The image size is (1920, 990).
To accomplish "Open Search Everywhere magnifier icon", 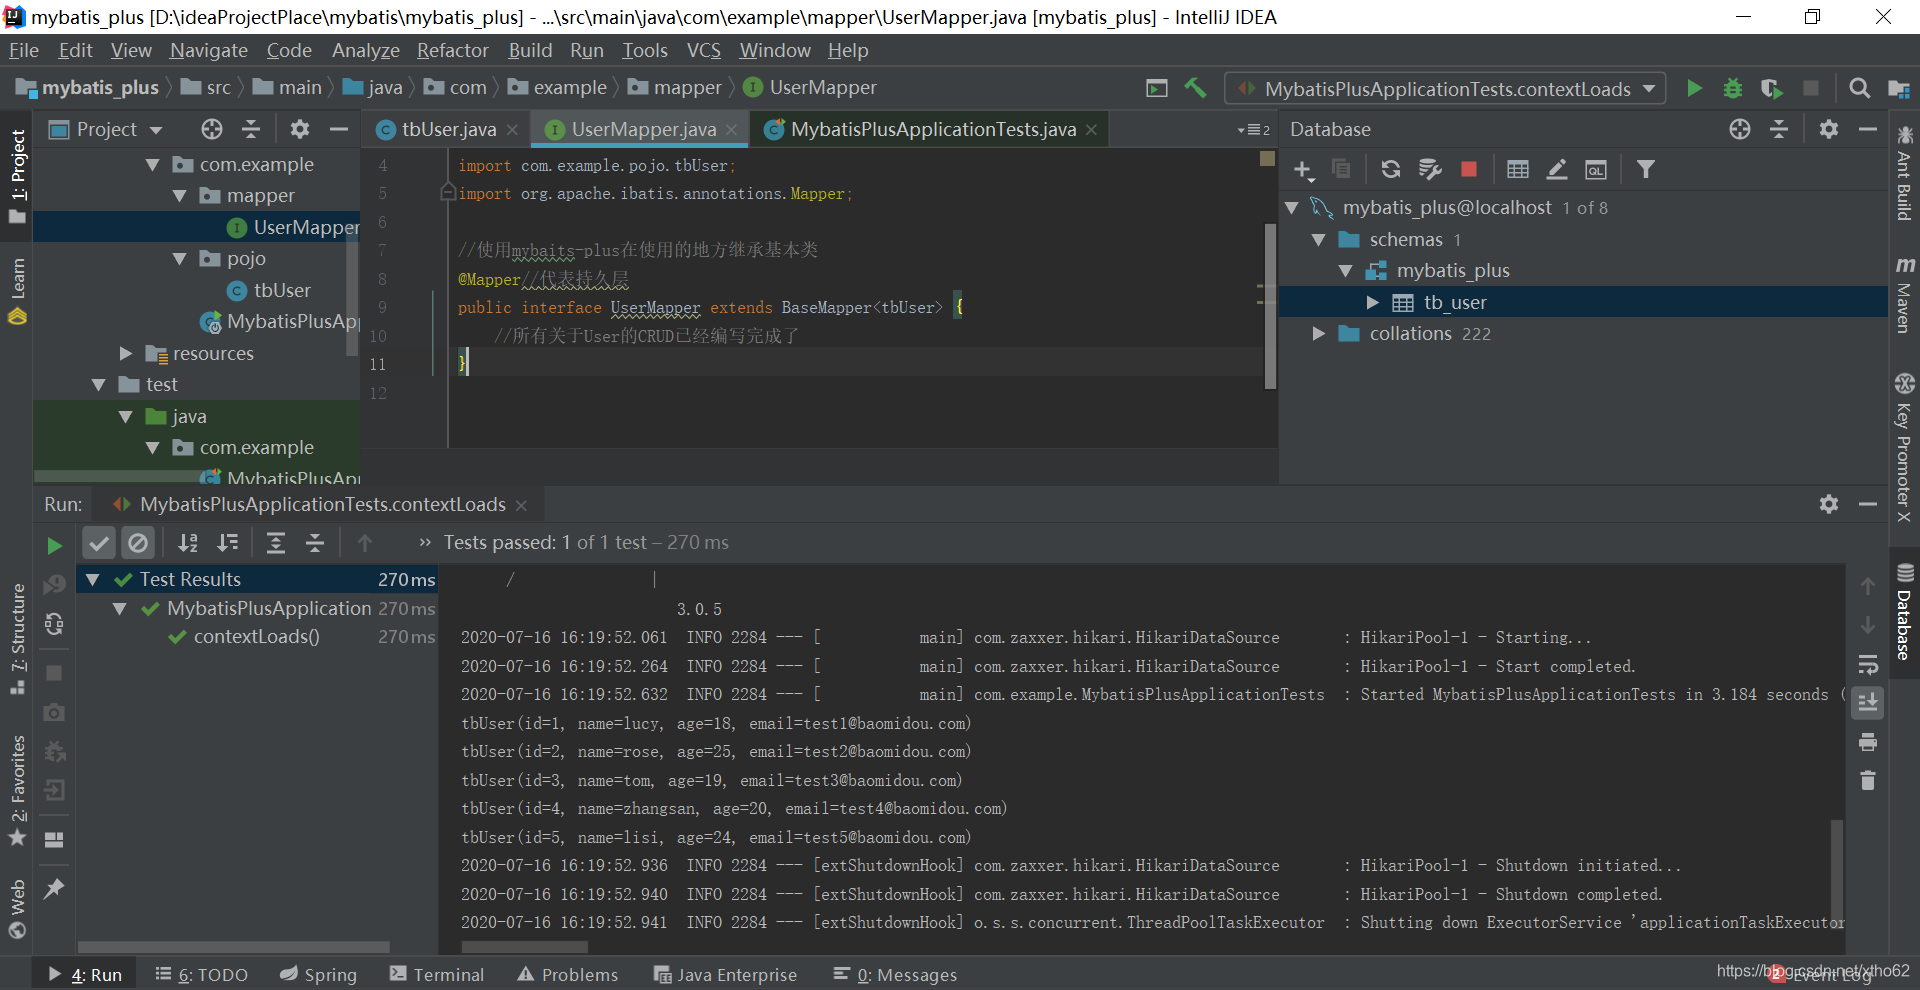I will coord(1859,88).
